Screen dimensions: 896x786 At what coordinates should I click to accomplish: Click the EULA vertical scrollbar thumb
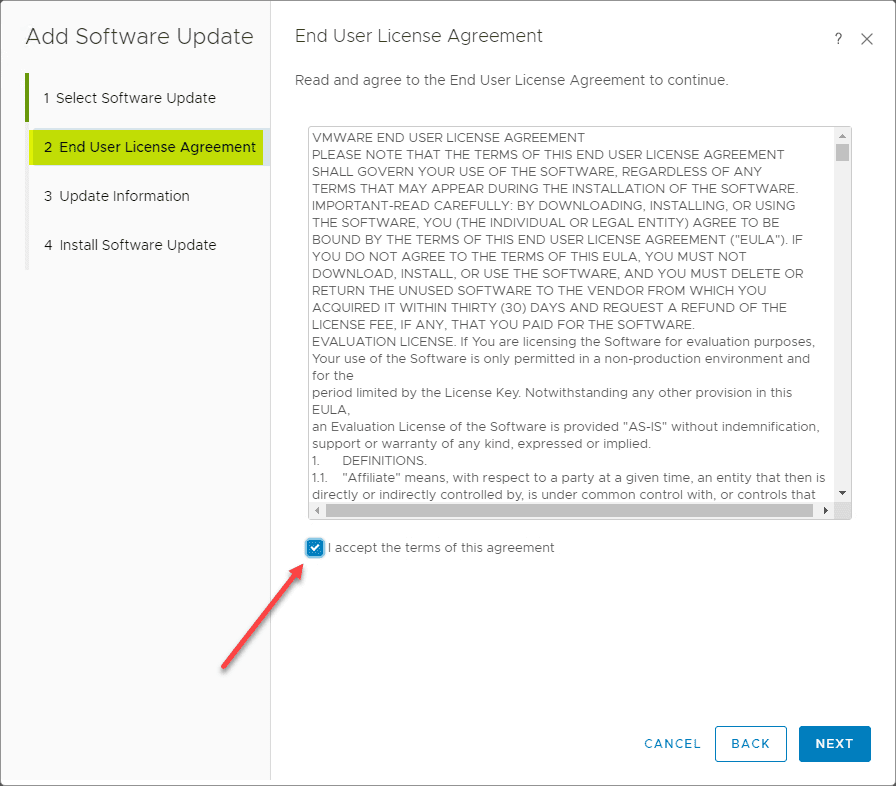842,152
